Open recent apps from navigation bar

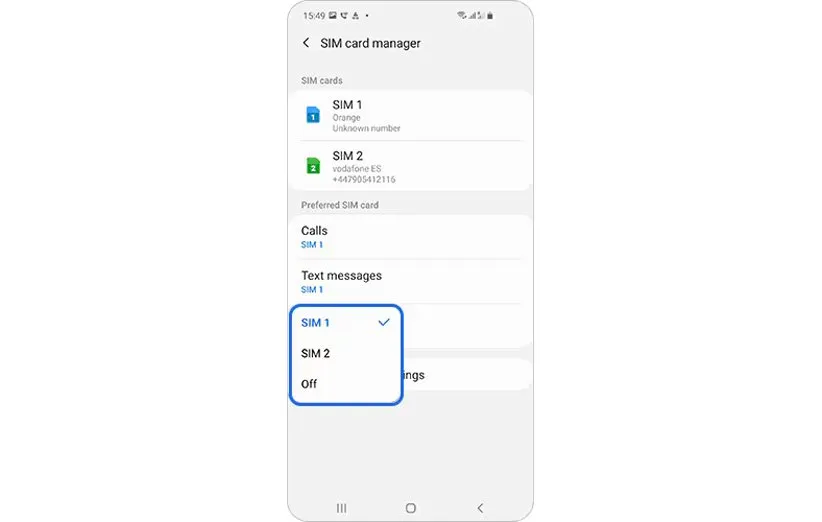[x=341, y=508]
